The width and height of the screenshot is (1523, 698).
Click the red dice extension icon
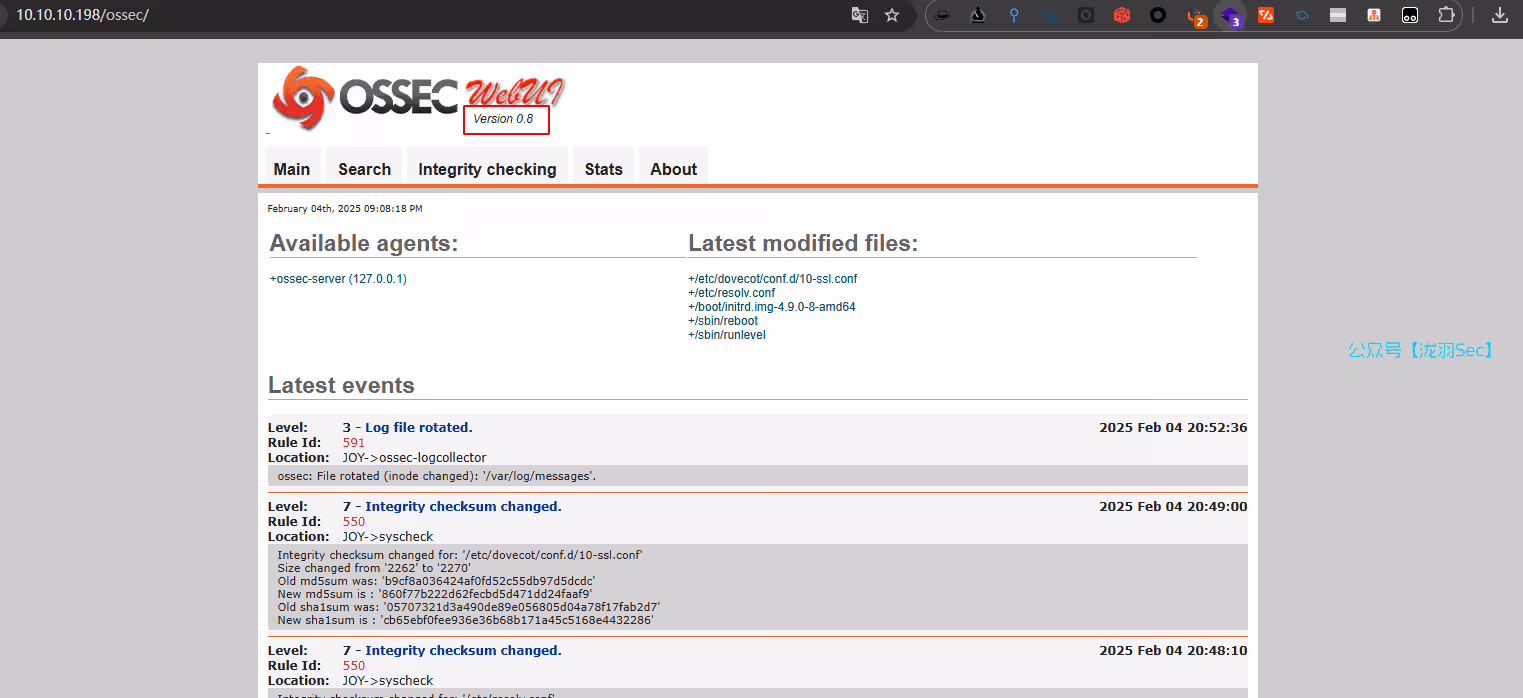(1122, 15)
